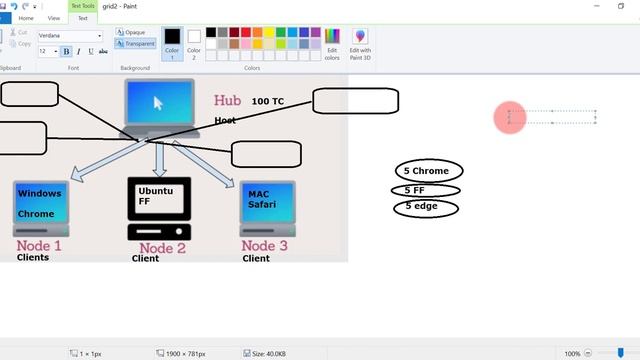
Task: Click the zoom out minus button
Action: point(588,353)
